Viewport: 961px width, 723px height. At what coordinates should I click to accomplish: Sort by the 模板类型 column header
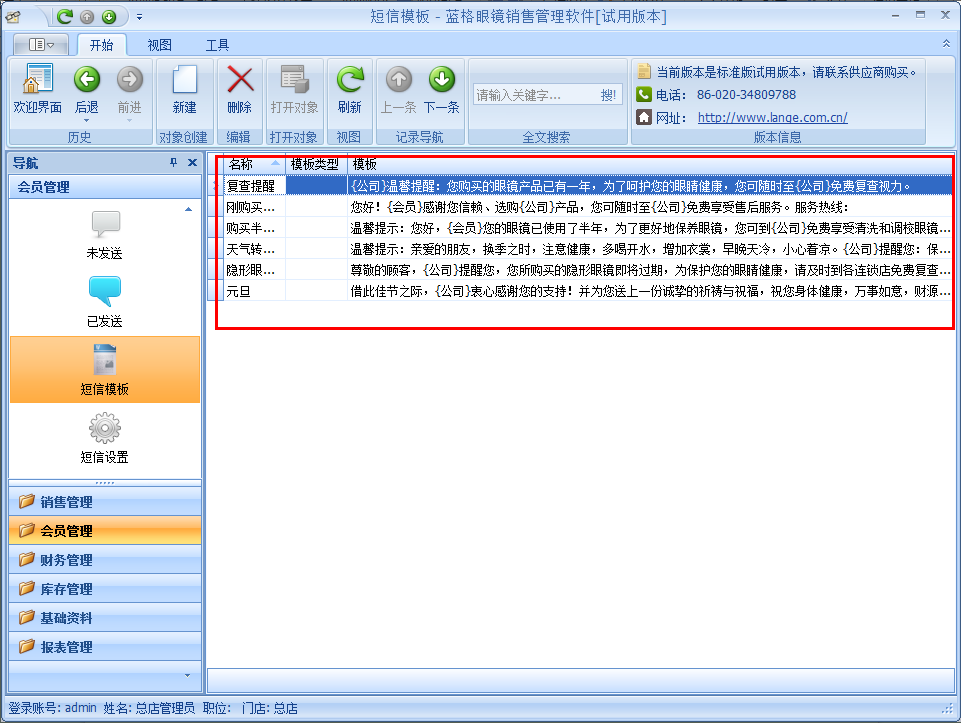click(316, 164)
